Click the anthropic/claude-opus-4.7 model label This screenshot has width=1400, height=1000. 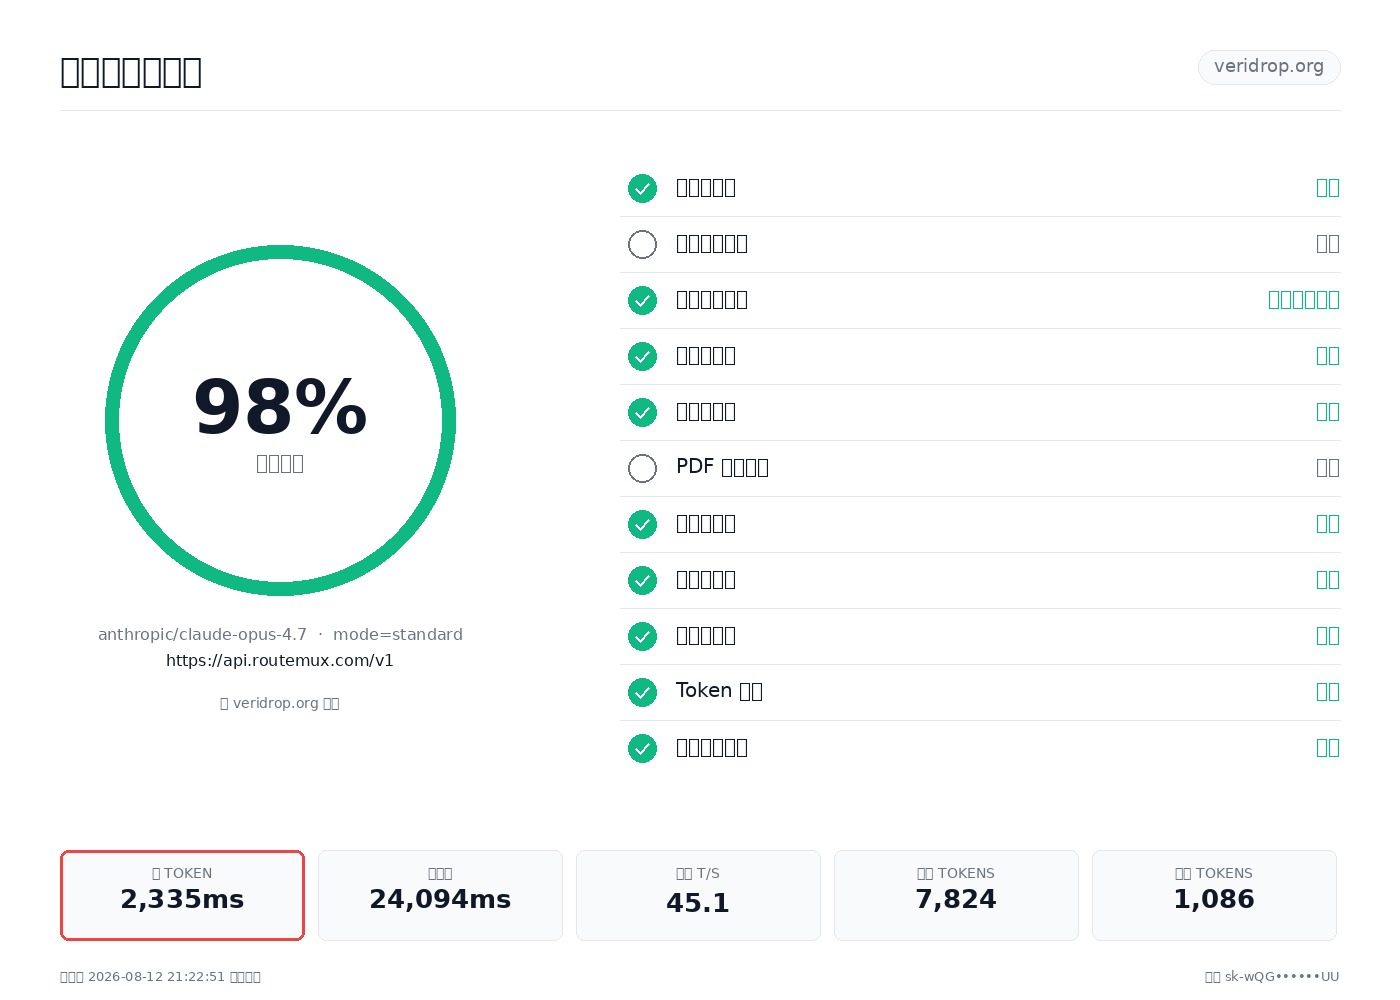tap(202, 634)
